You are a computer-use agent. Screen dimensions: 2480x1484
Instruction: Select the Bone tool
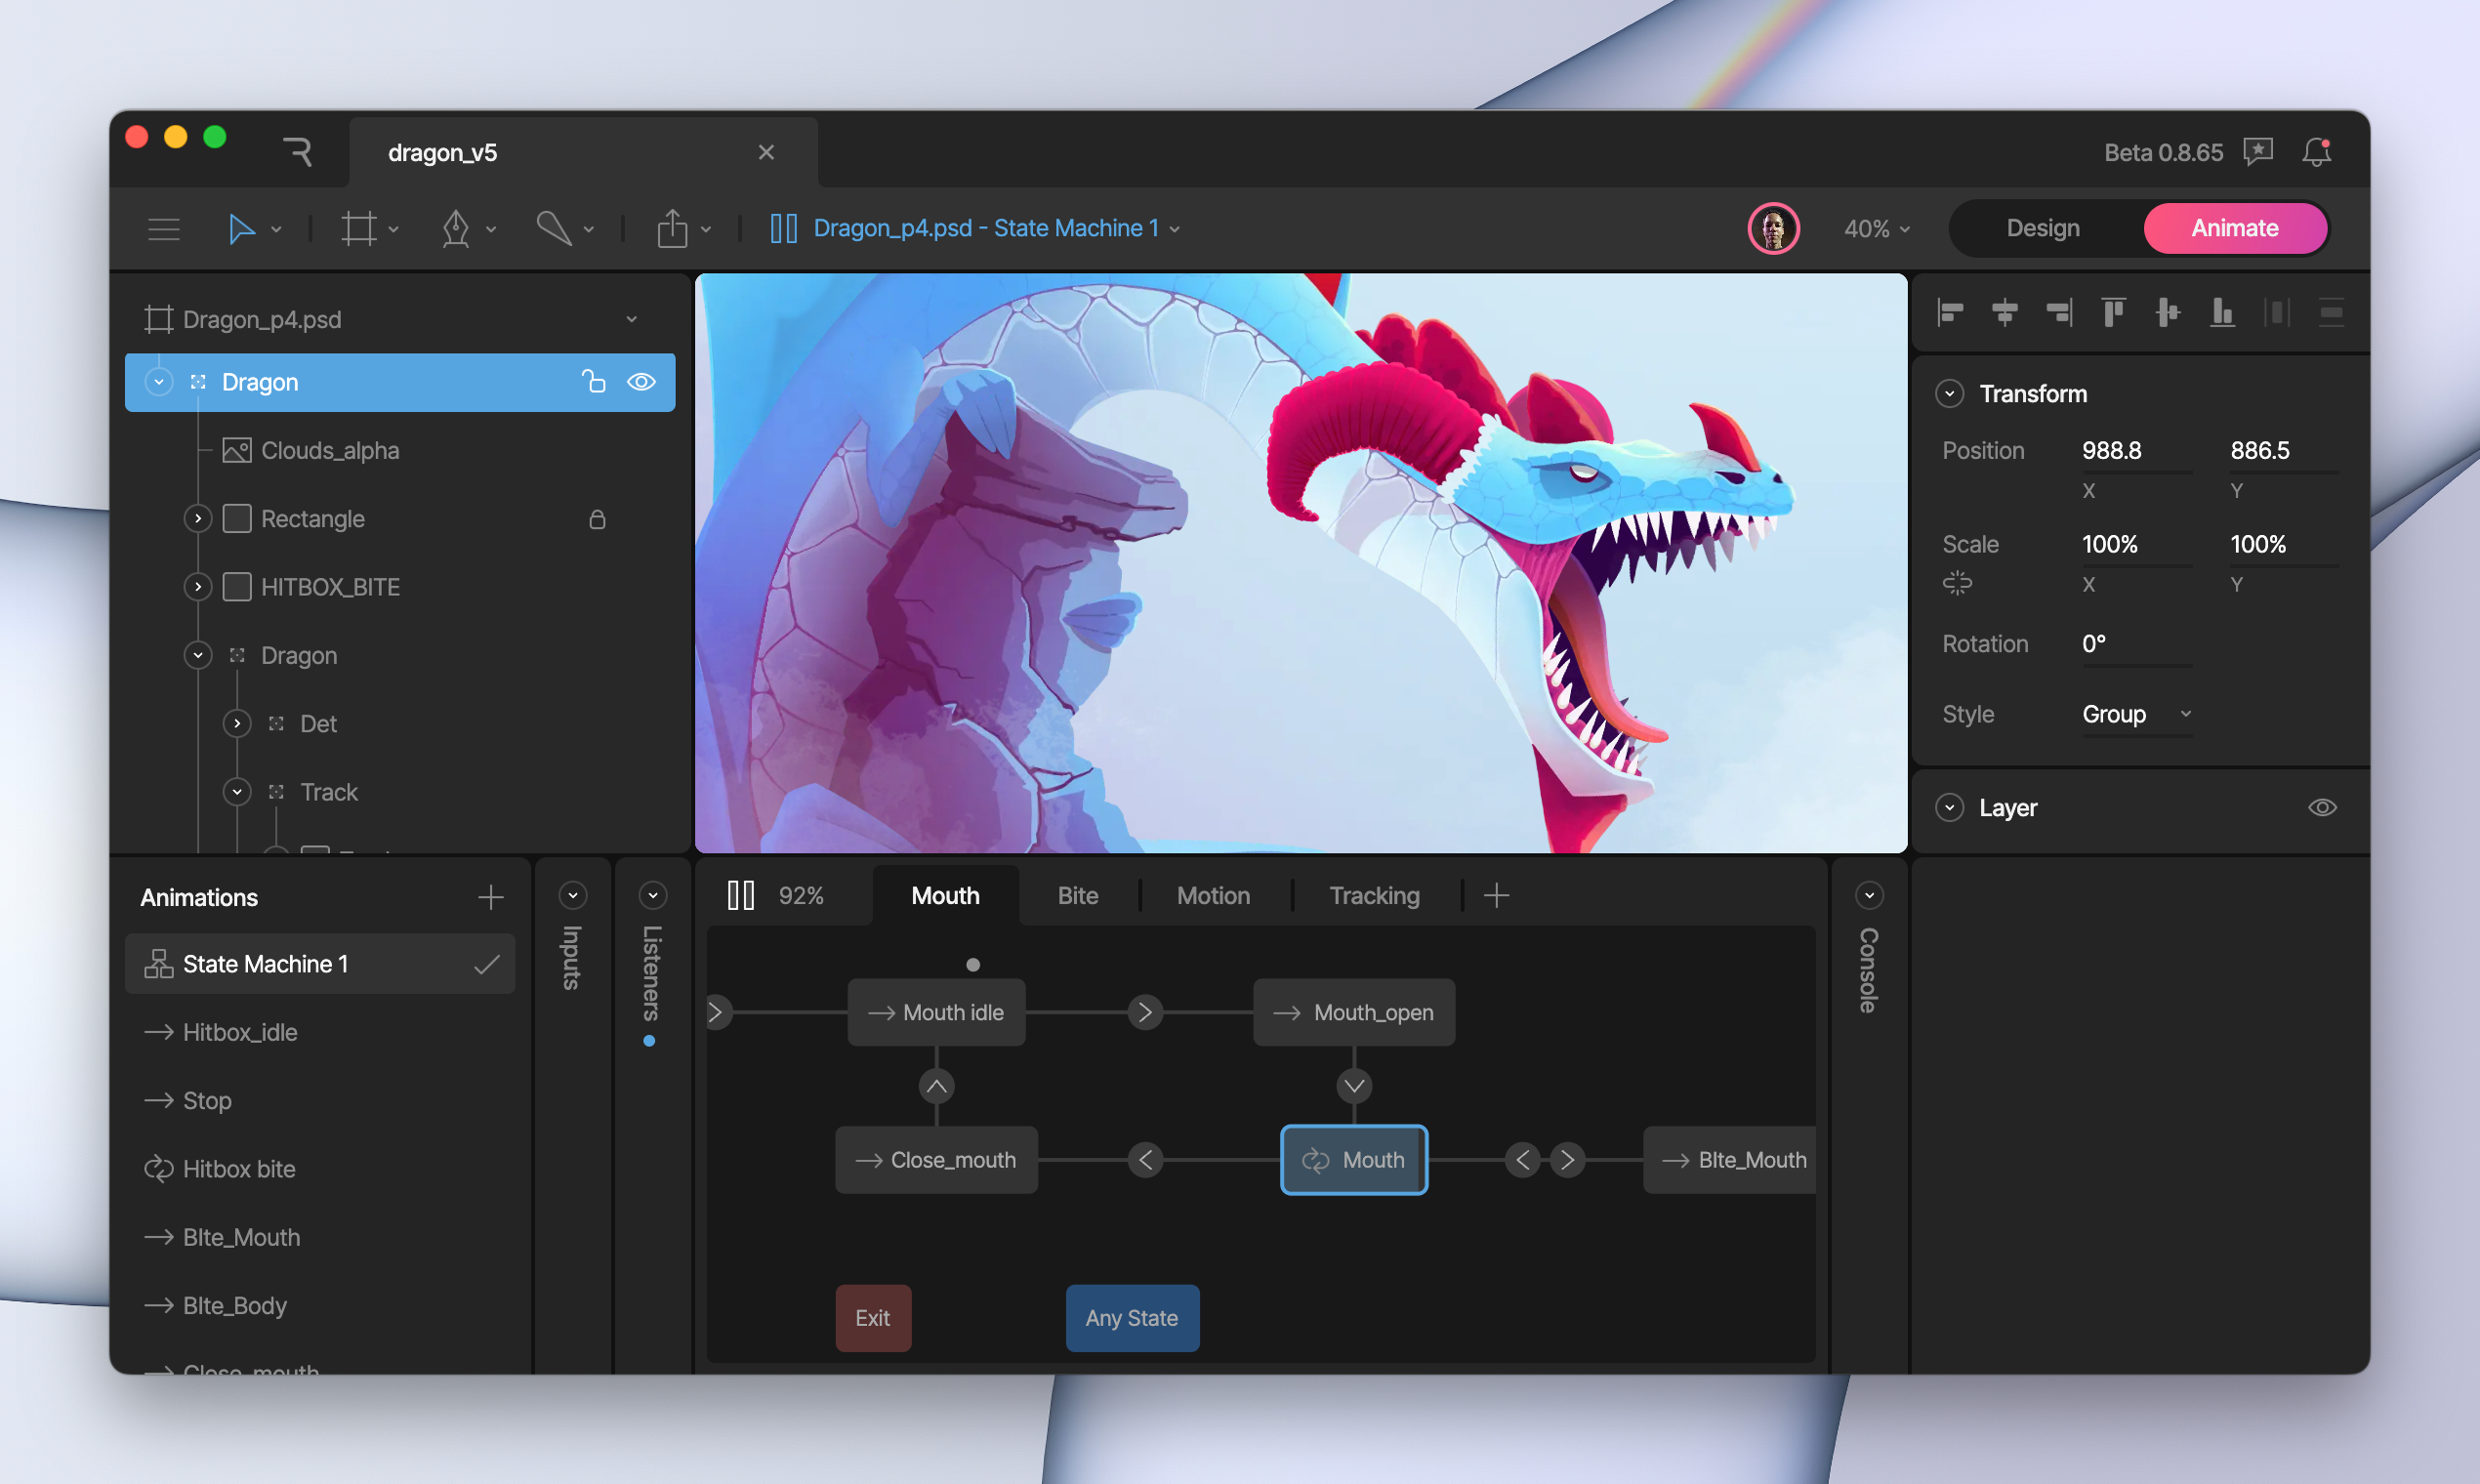(x=554, y=229)
